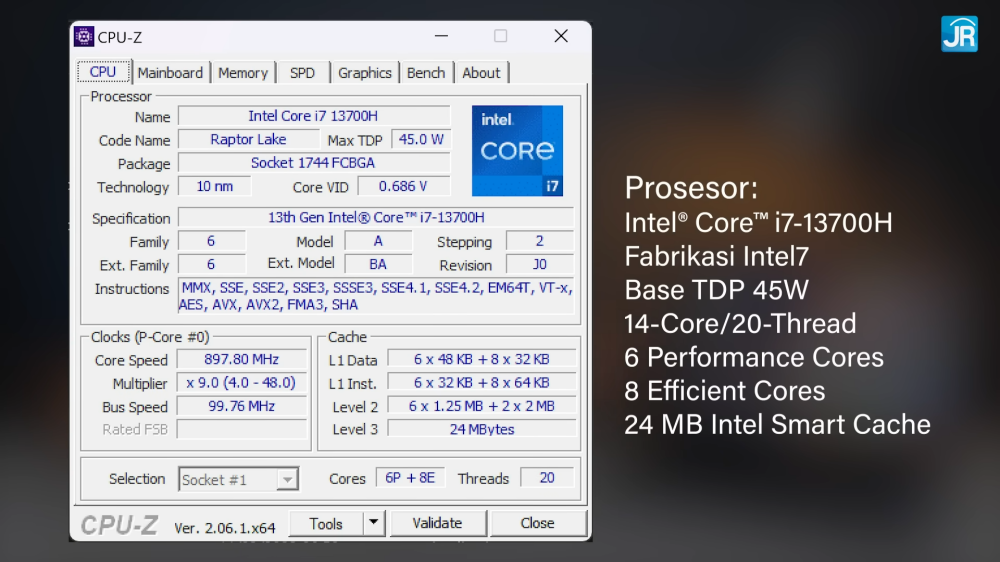Click the Ext. Model value BA
Image resolution: width=1000 pixels, height=562 pixels.
pyautogui.click(x=378, y=264)
